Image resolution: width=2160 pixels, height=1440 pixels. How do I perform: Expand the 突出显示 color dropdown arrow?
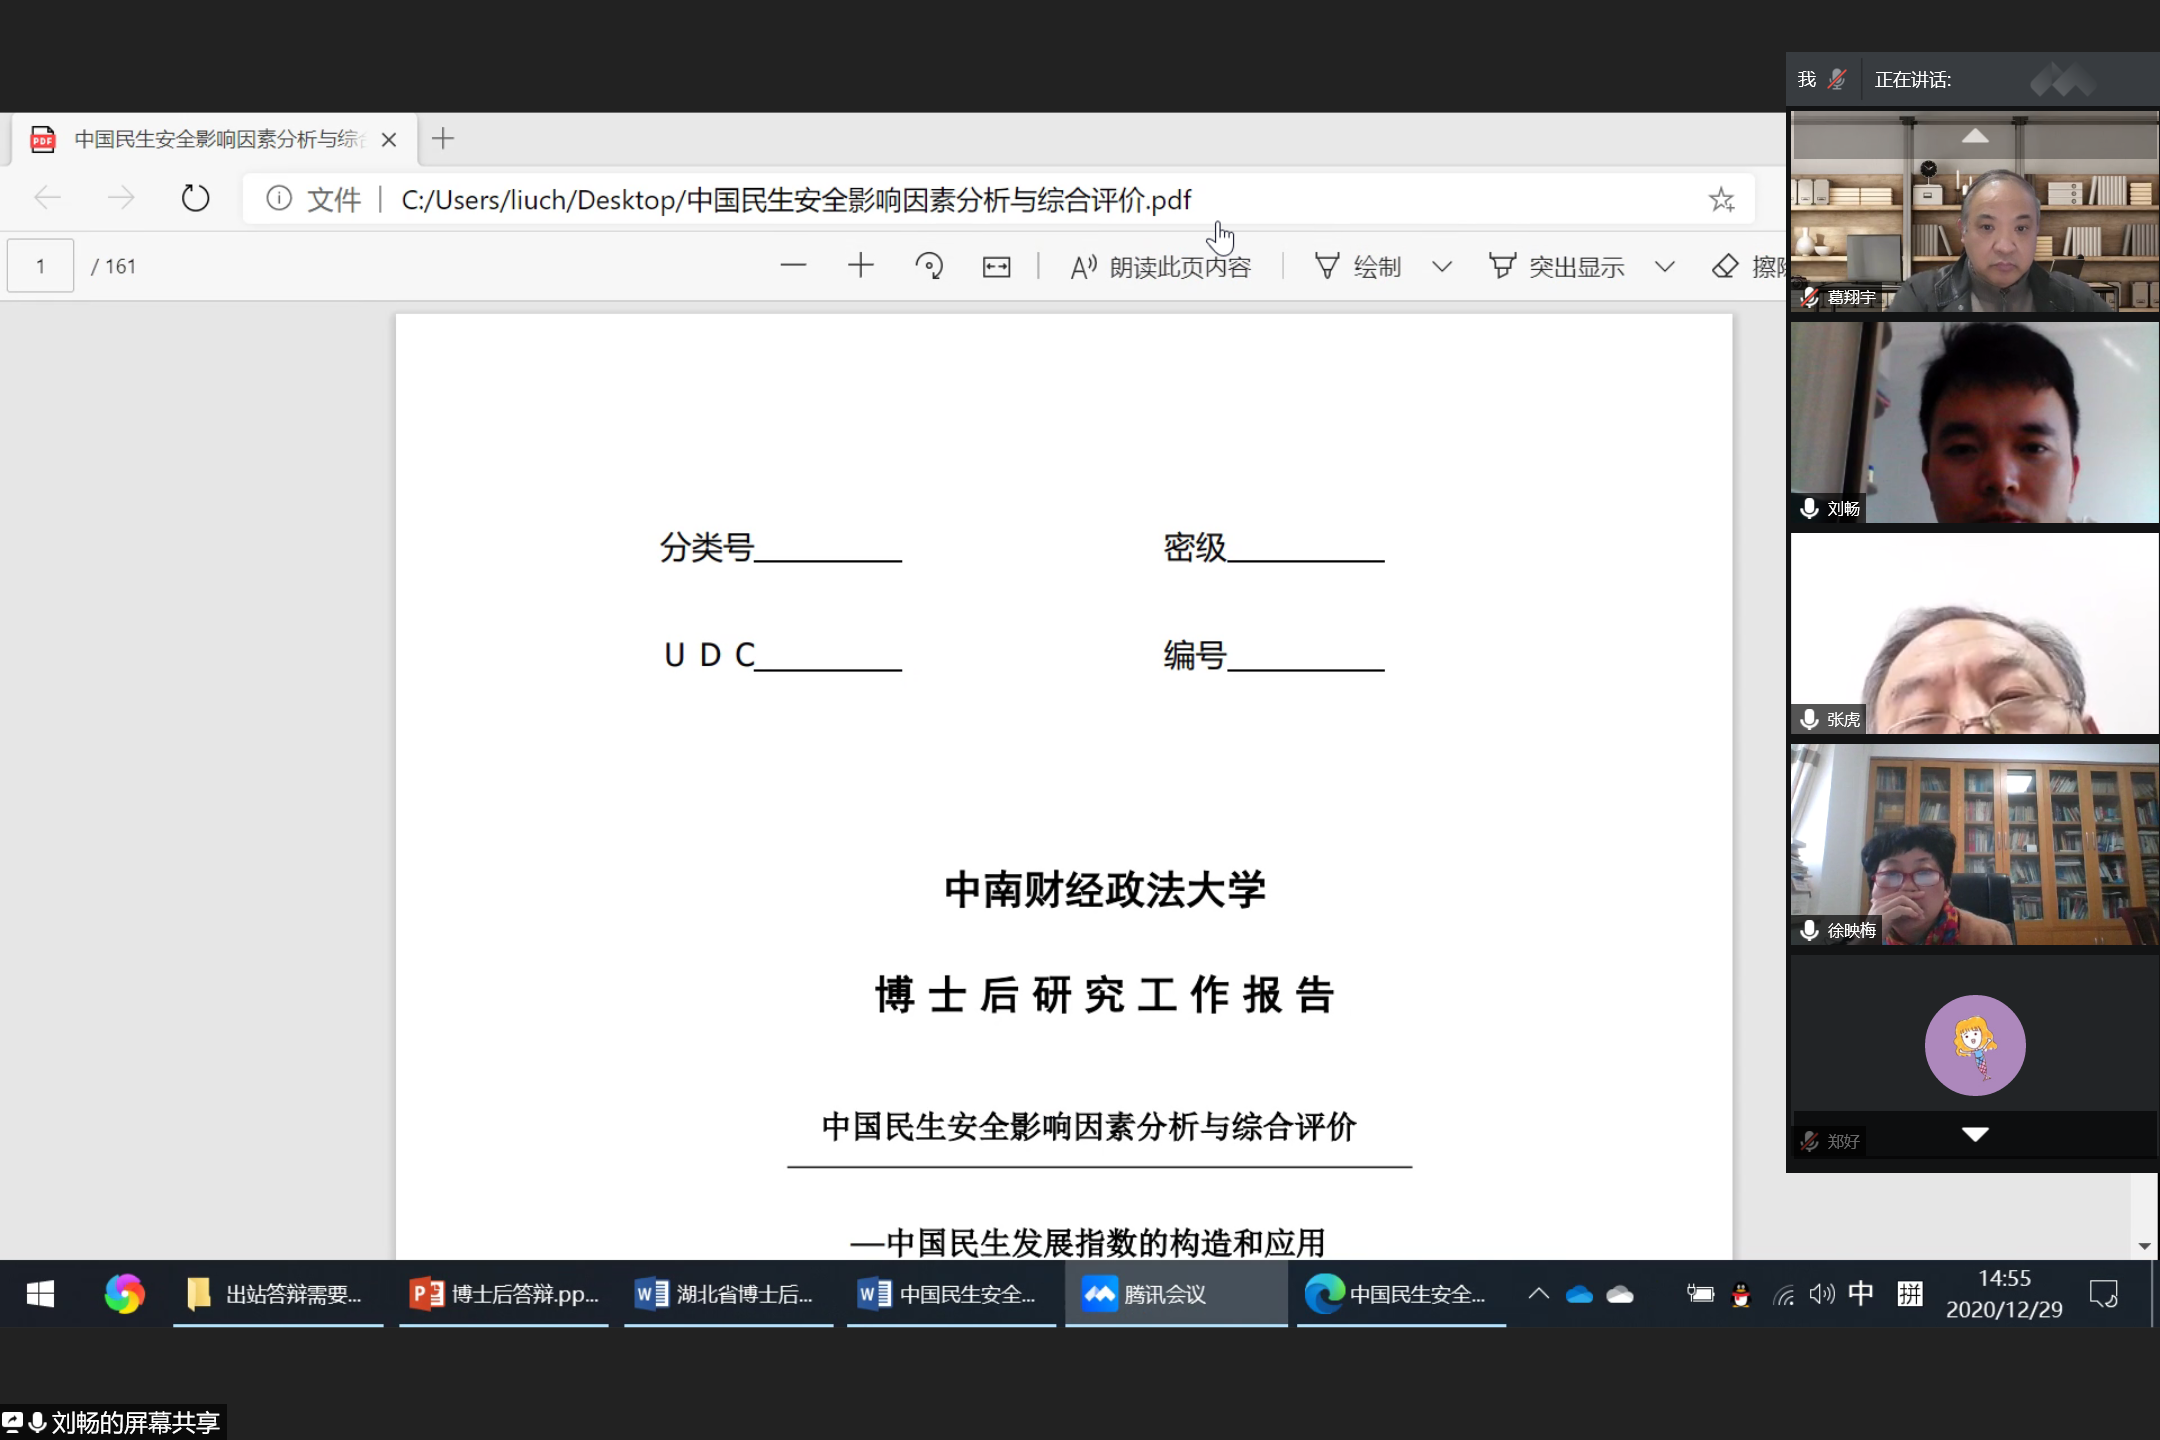(1665, 267)
